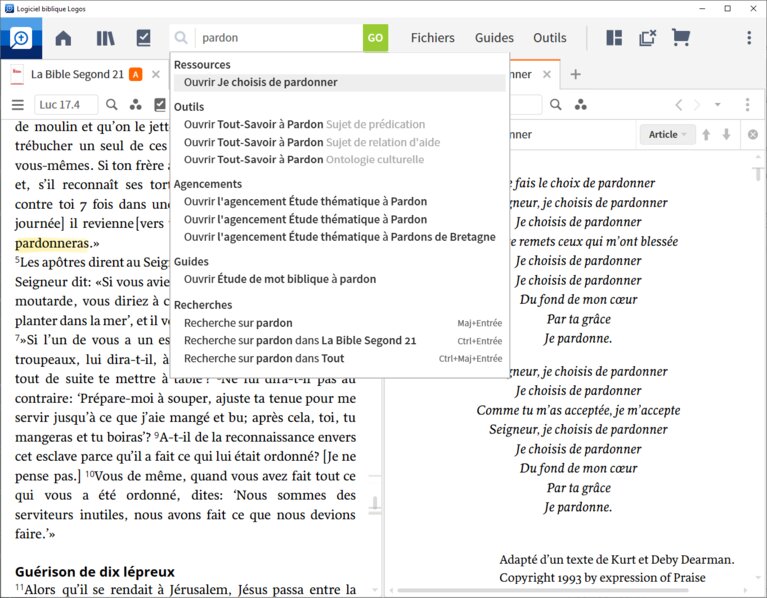Click the search icon in right panel toolbar
The width and height of the screenshot is (767, 598).
[556, 105]
